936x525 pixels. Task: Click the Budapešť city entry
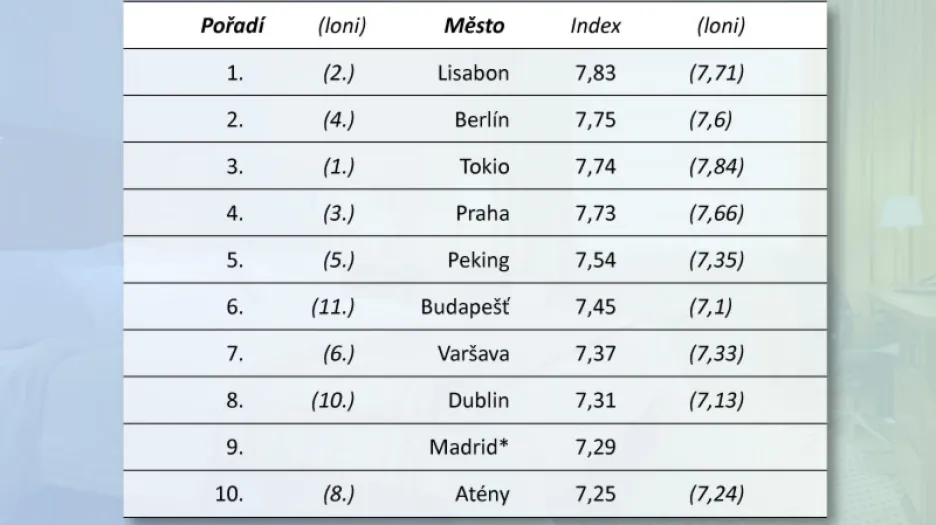(x=466, y=306)
